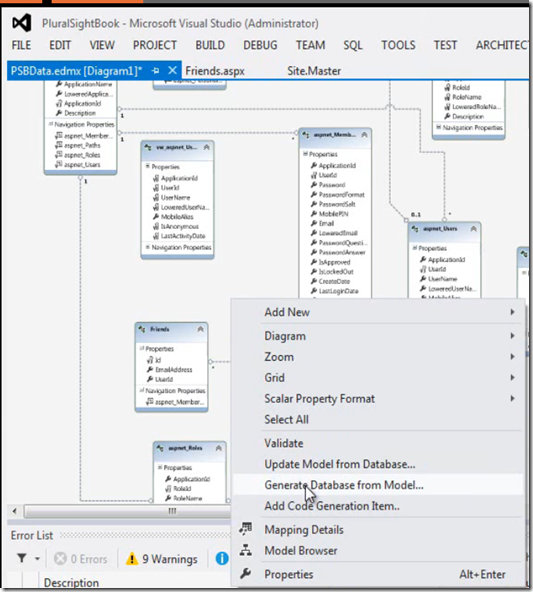Screen dimensions: 533x592
Task: Open the SQL menu
Action: [353, 45]
